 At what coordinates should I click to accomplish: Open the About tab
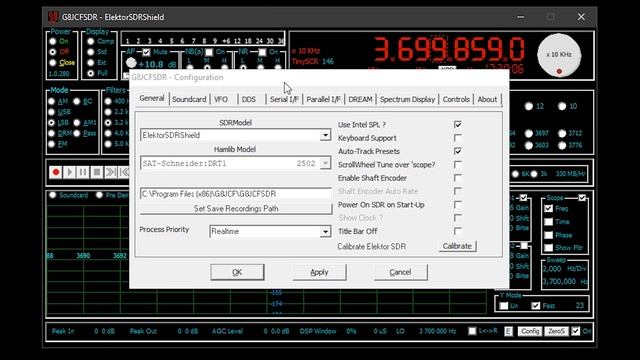point(487,99)
